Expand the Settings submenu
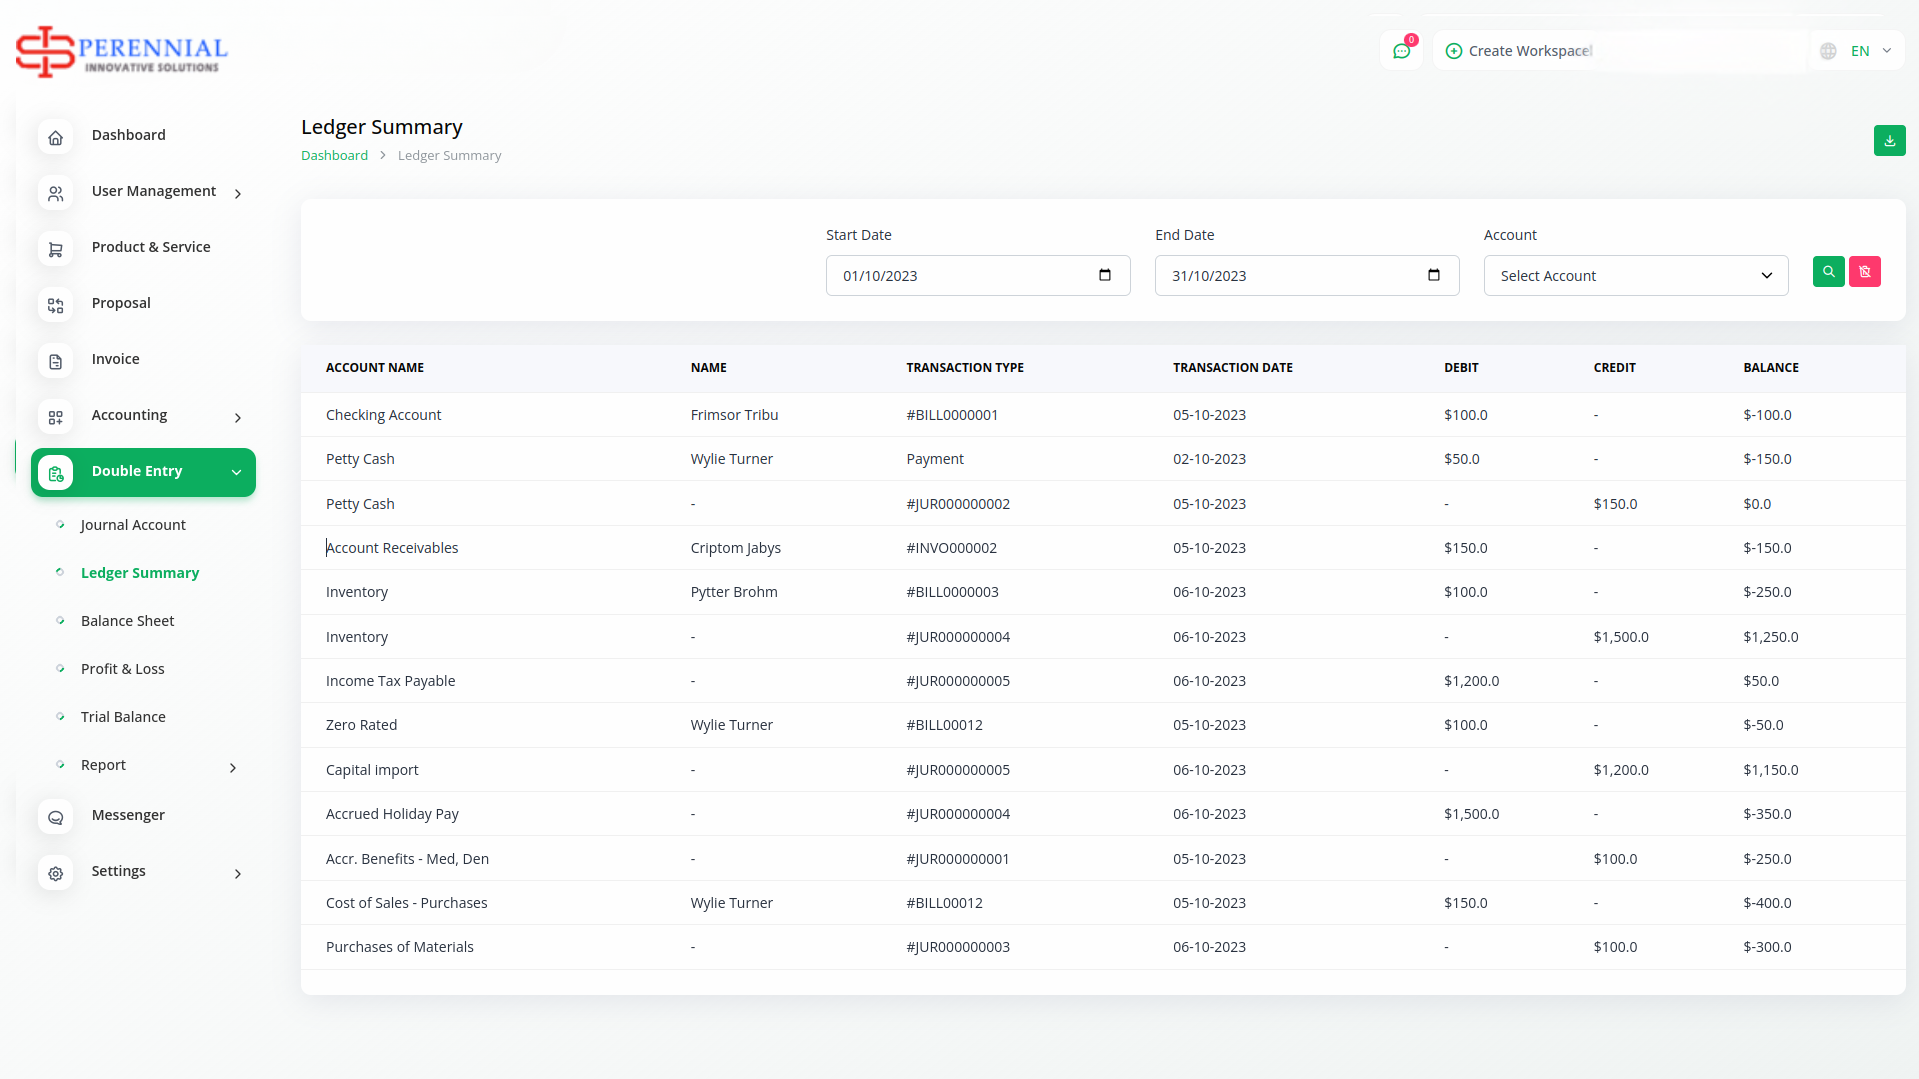The image size is (1919, 1079). point(237,874)
